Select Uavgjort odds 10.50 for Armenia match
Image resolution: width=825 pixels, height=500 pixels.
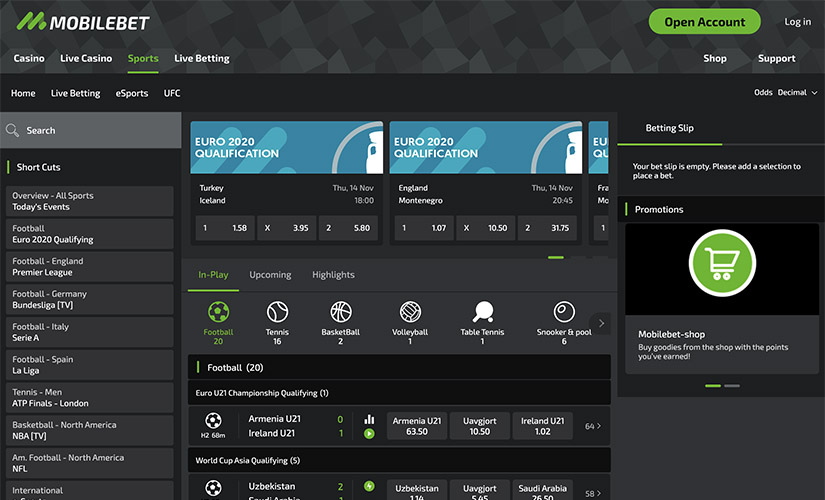[479, 426]
